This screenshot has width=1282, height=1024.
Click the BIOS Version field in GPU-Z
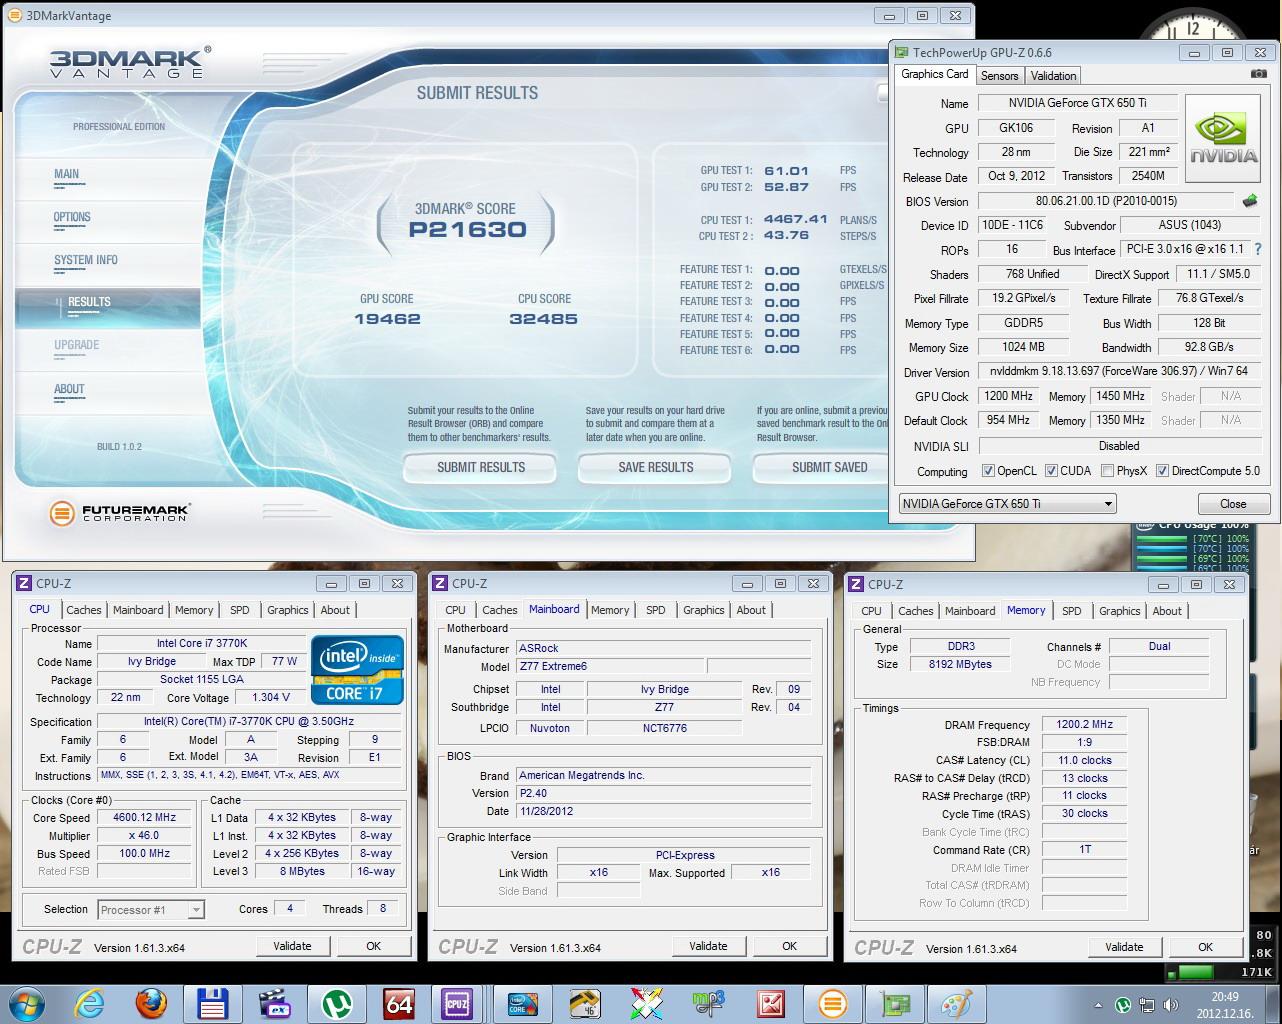point(1106,201)
